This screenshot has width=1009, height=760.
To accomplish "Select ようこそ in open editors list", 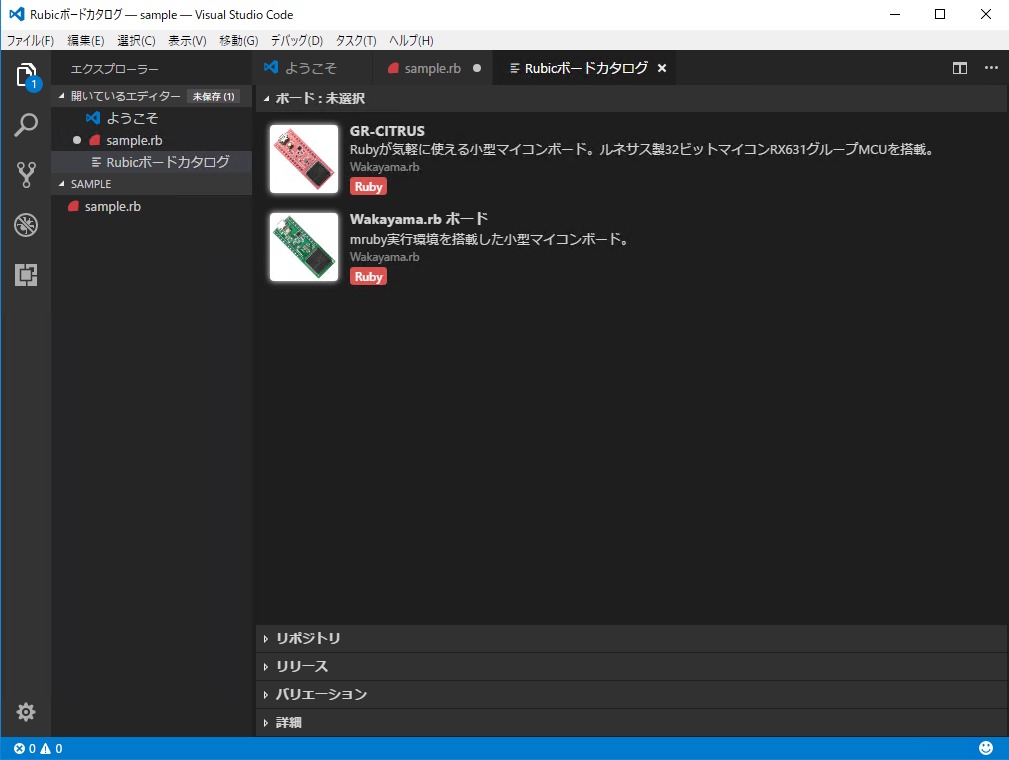I will click(x=152, y=118).
